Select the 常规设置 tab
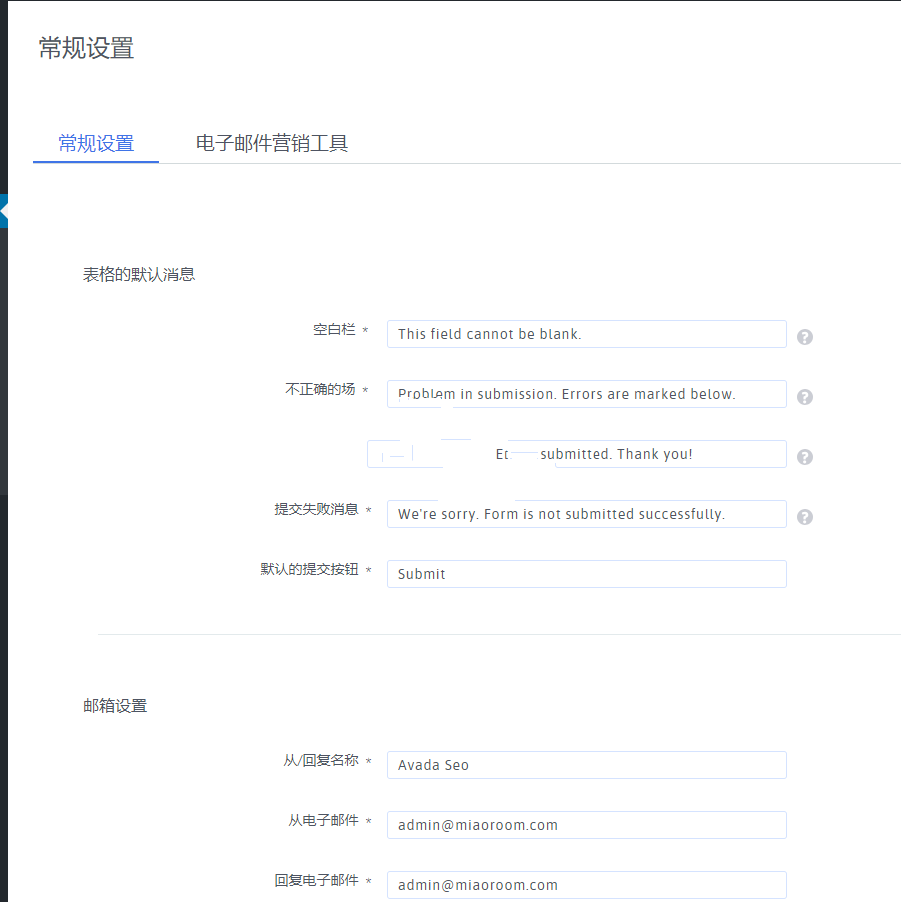901x902 pixels. (96, 143)
